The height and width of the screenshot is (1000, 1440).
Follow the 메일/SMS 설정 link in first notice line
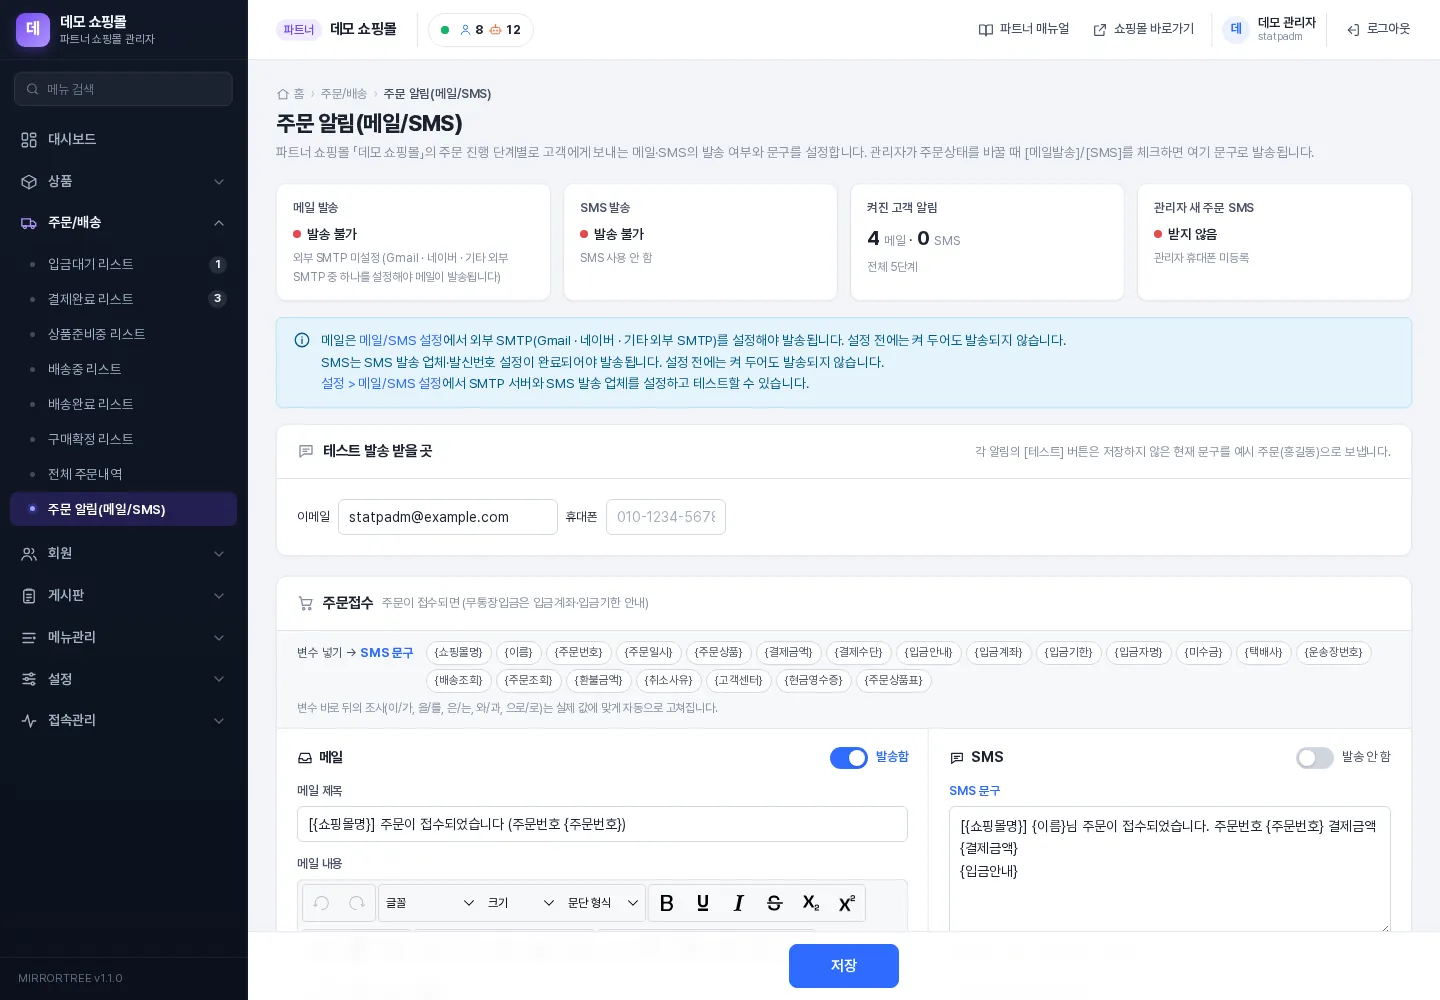click(400, 341)
